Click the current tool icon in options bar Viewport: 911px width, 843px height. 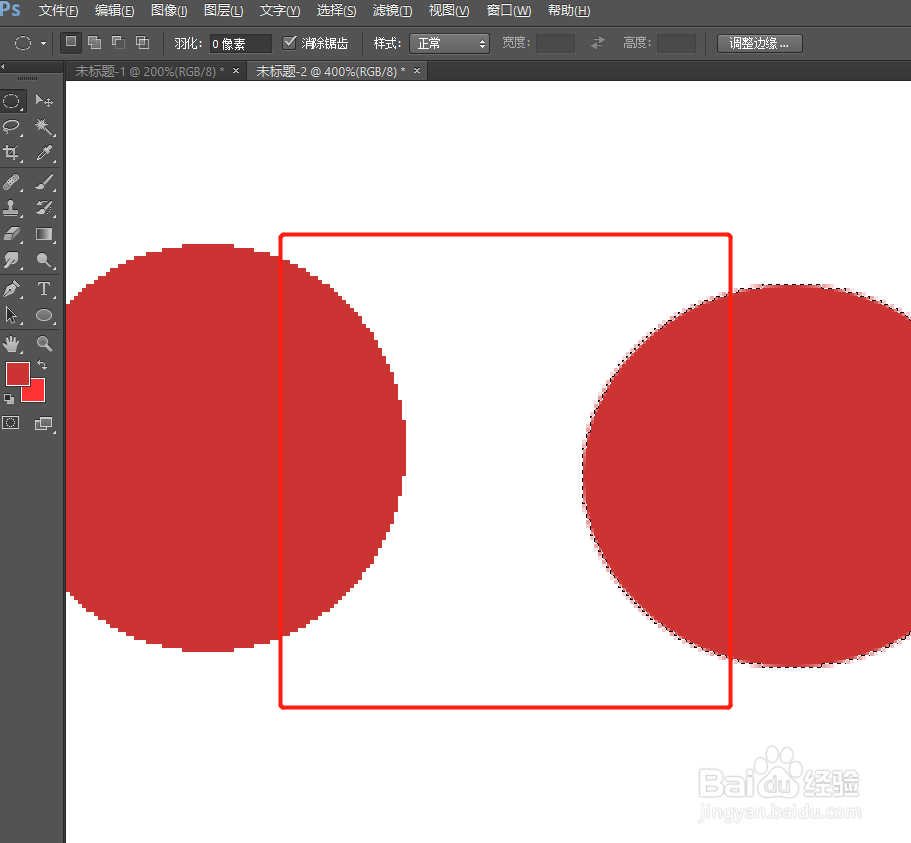point(23,43)
